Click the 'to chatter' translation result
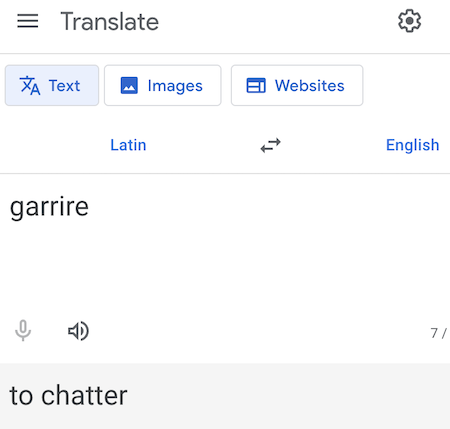The height and width of the screenshot is (429, 450). click(68, 395)
